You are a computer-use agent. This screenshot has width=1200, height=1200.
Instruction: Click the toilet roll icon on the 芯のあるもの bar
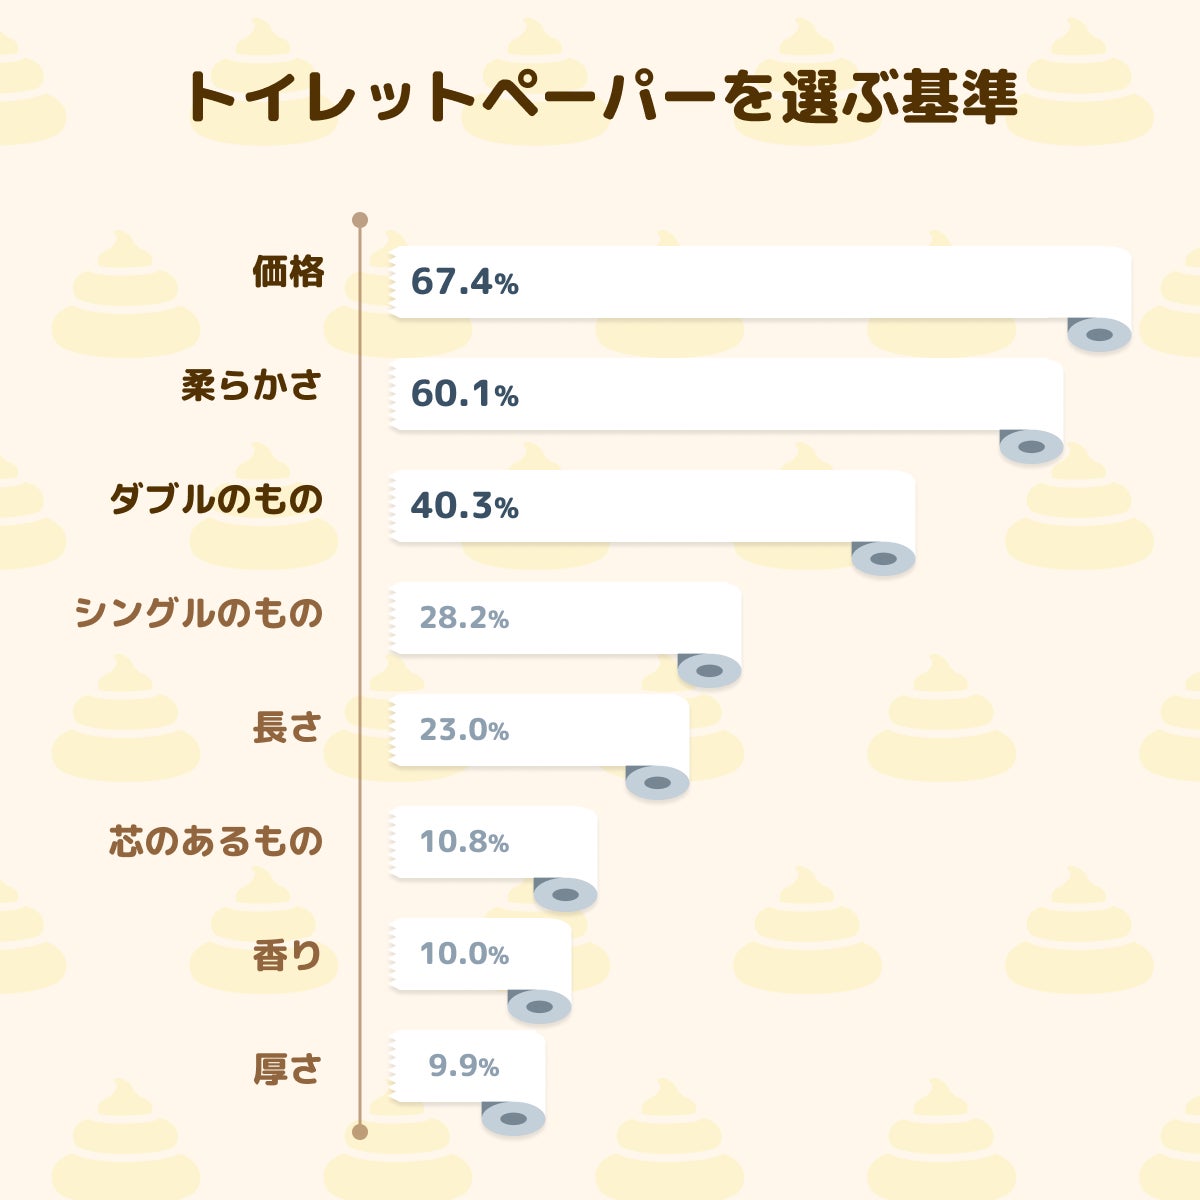565,894
